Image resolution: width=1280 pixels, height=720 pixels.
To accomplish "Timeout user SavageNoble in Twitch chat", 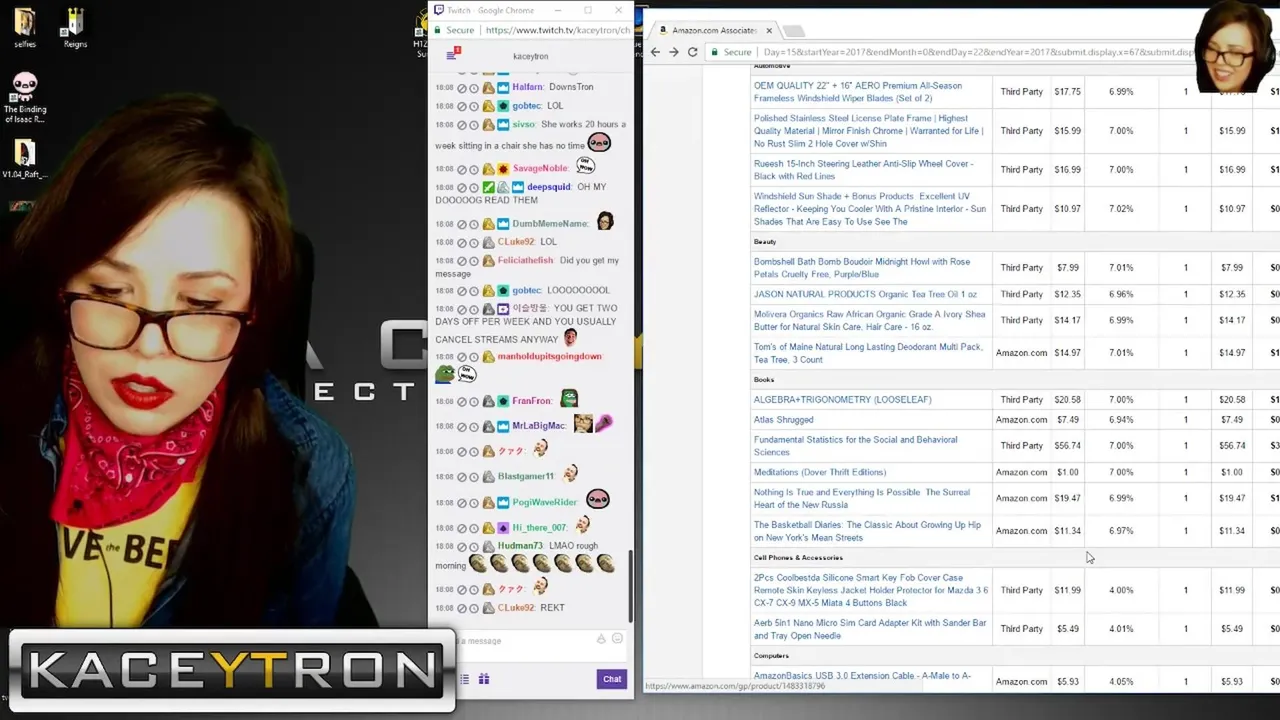I will coord(474,169).
